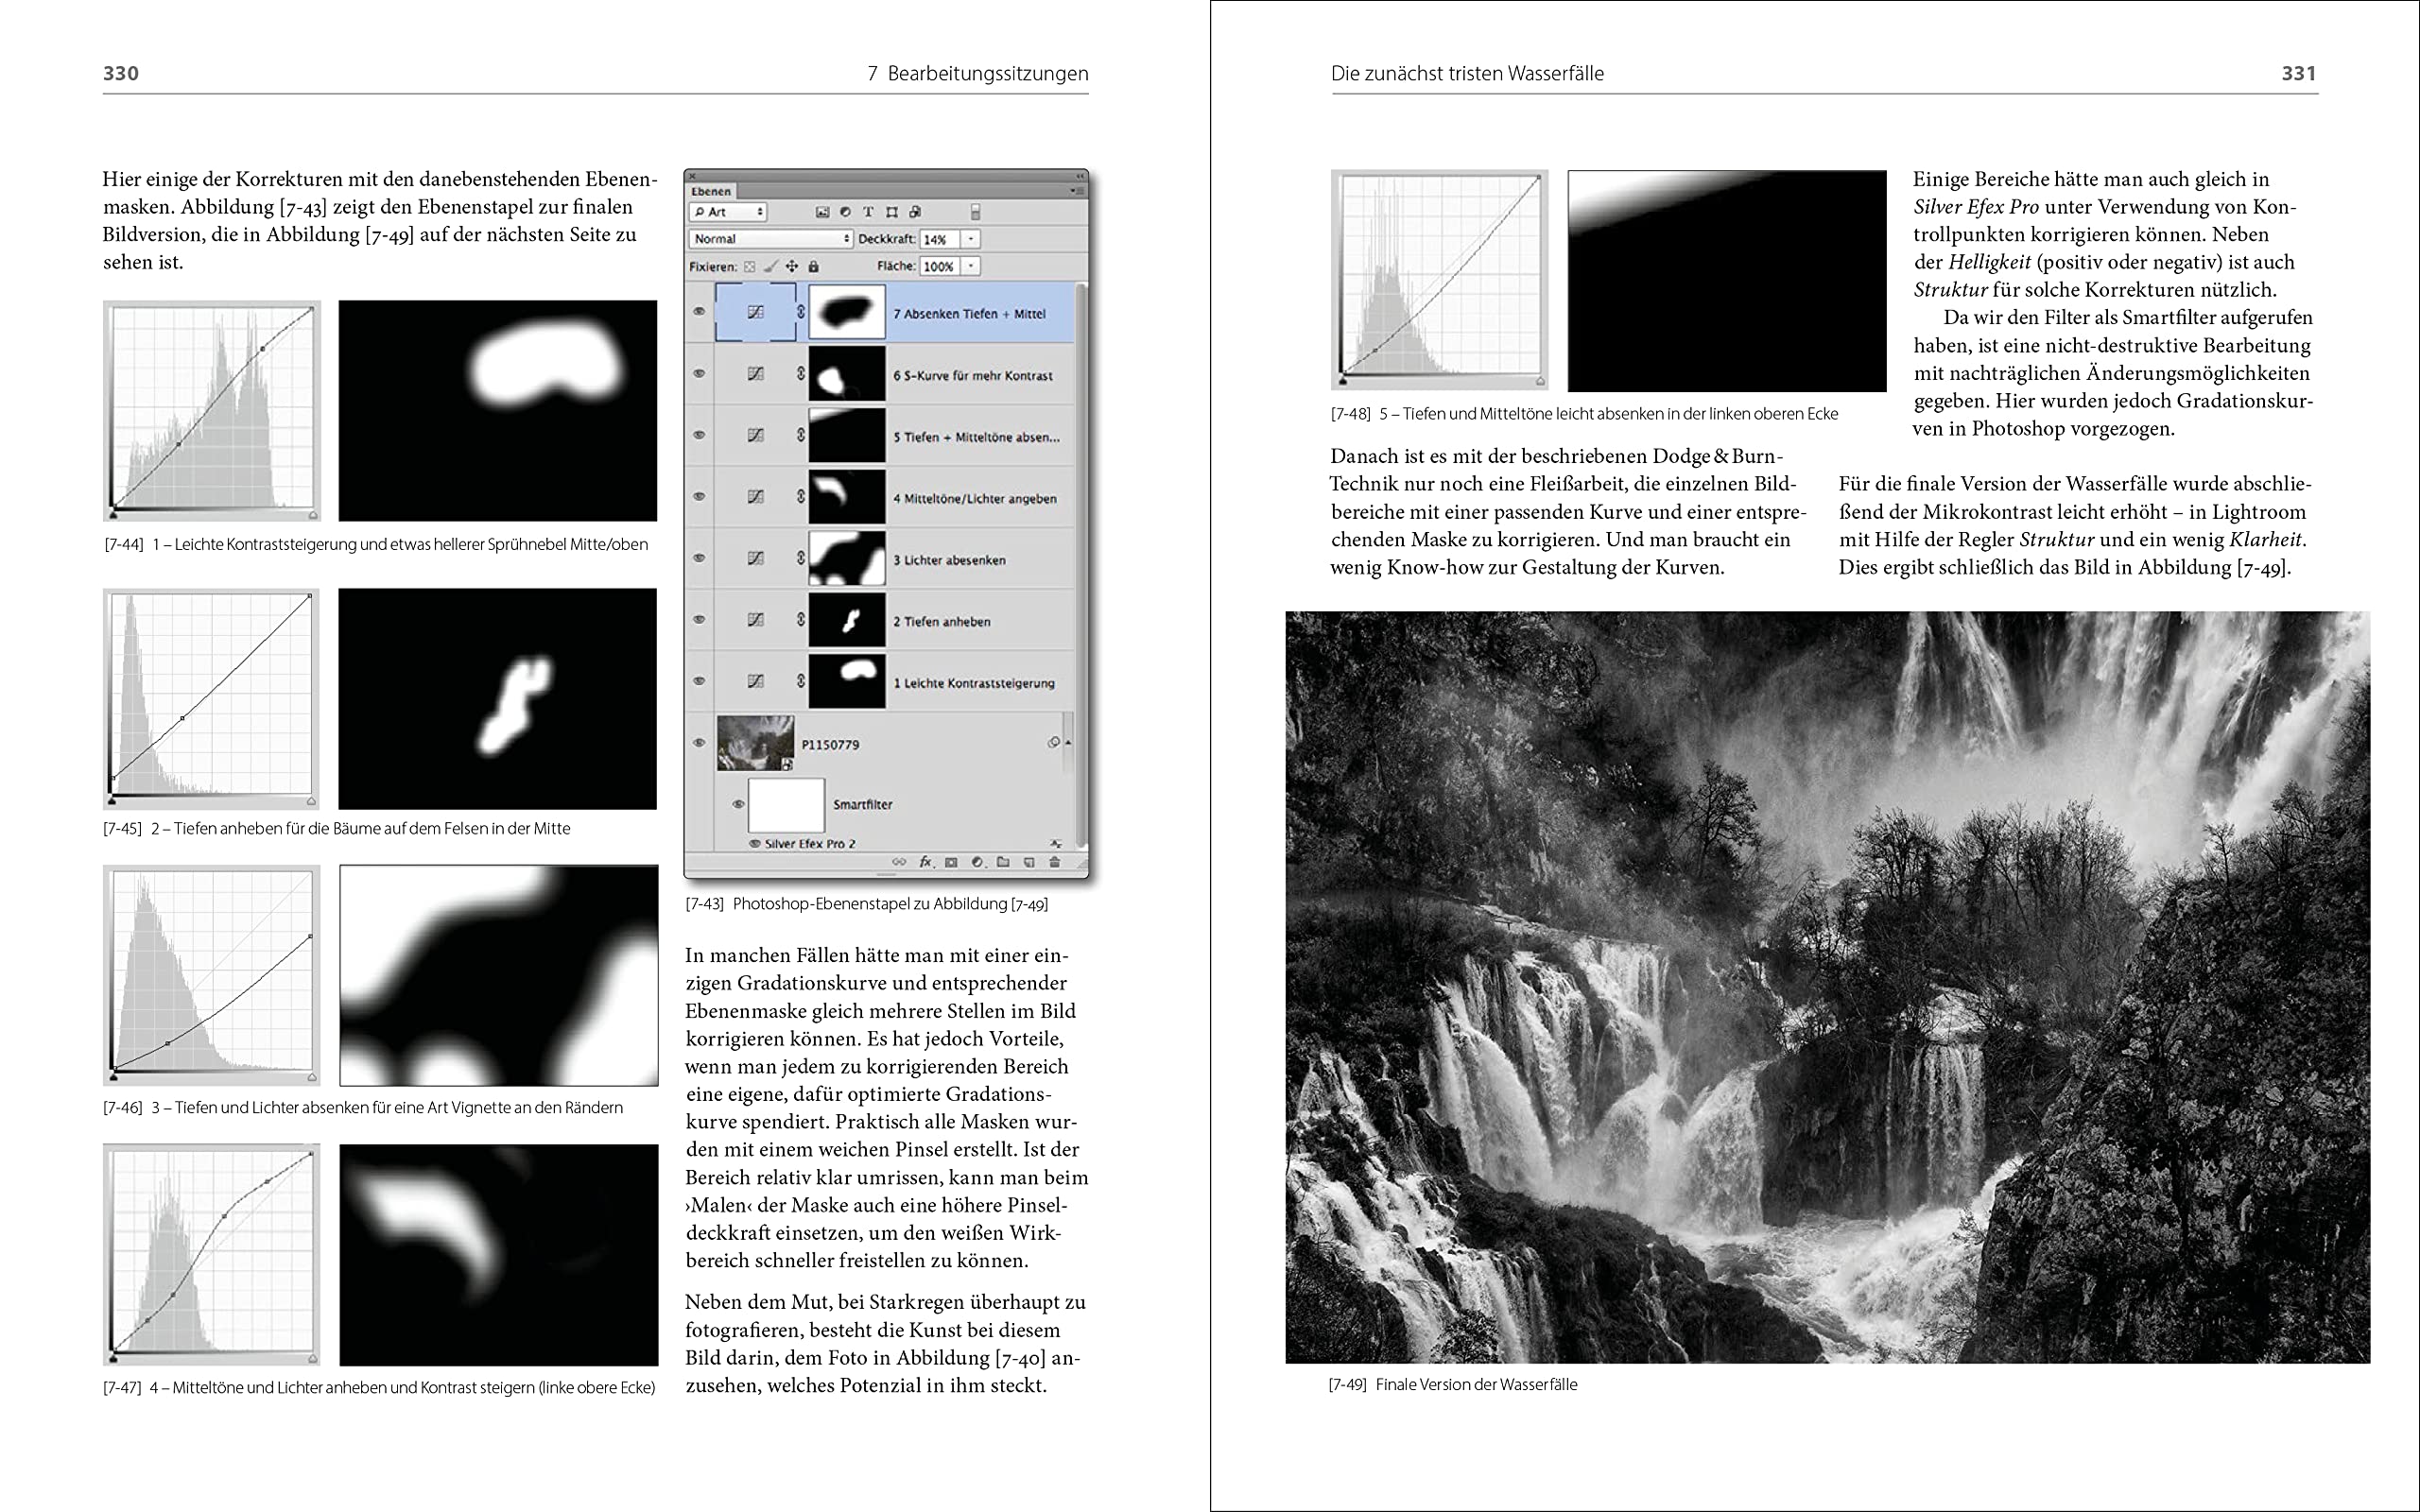Click the 'Silver Efex Pro 2' filter entry
Viewport: 2420px width, 1512px height.
pos(811,844)
